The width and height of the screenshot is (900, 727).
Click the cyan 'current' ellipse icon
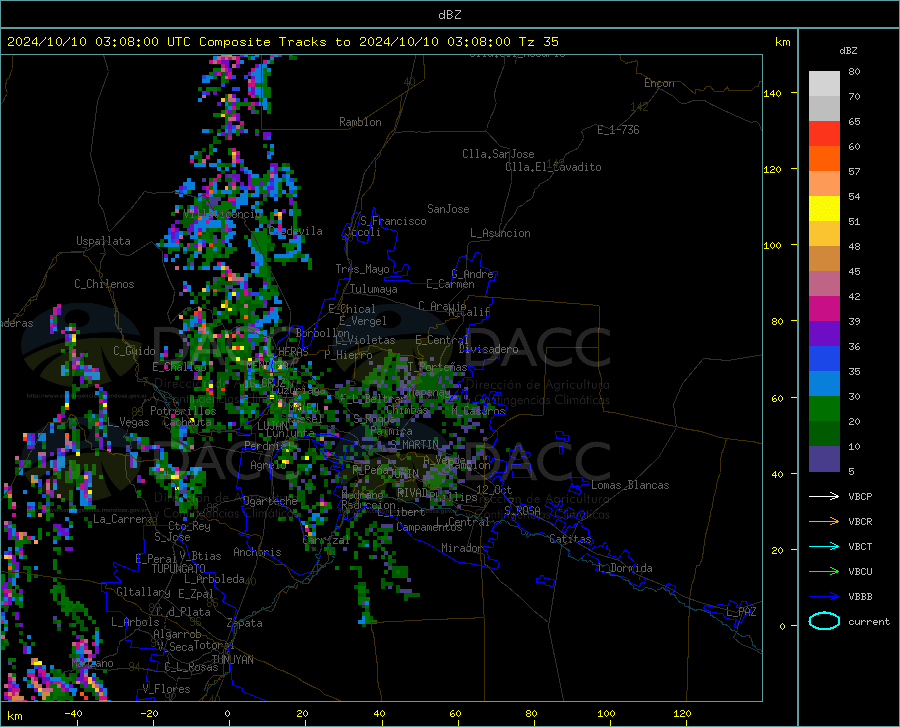(824, 621)
